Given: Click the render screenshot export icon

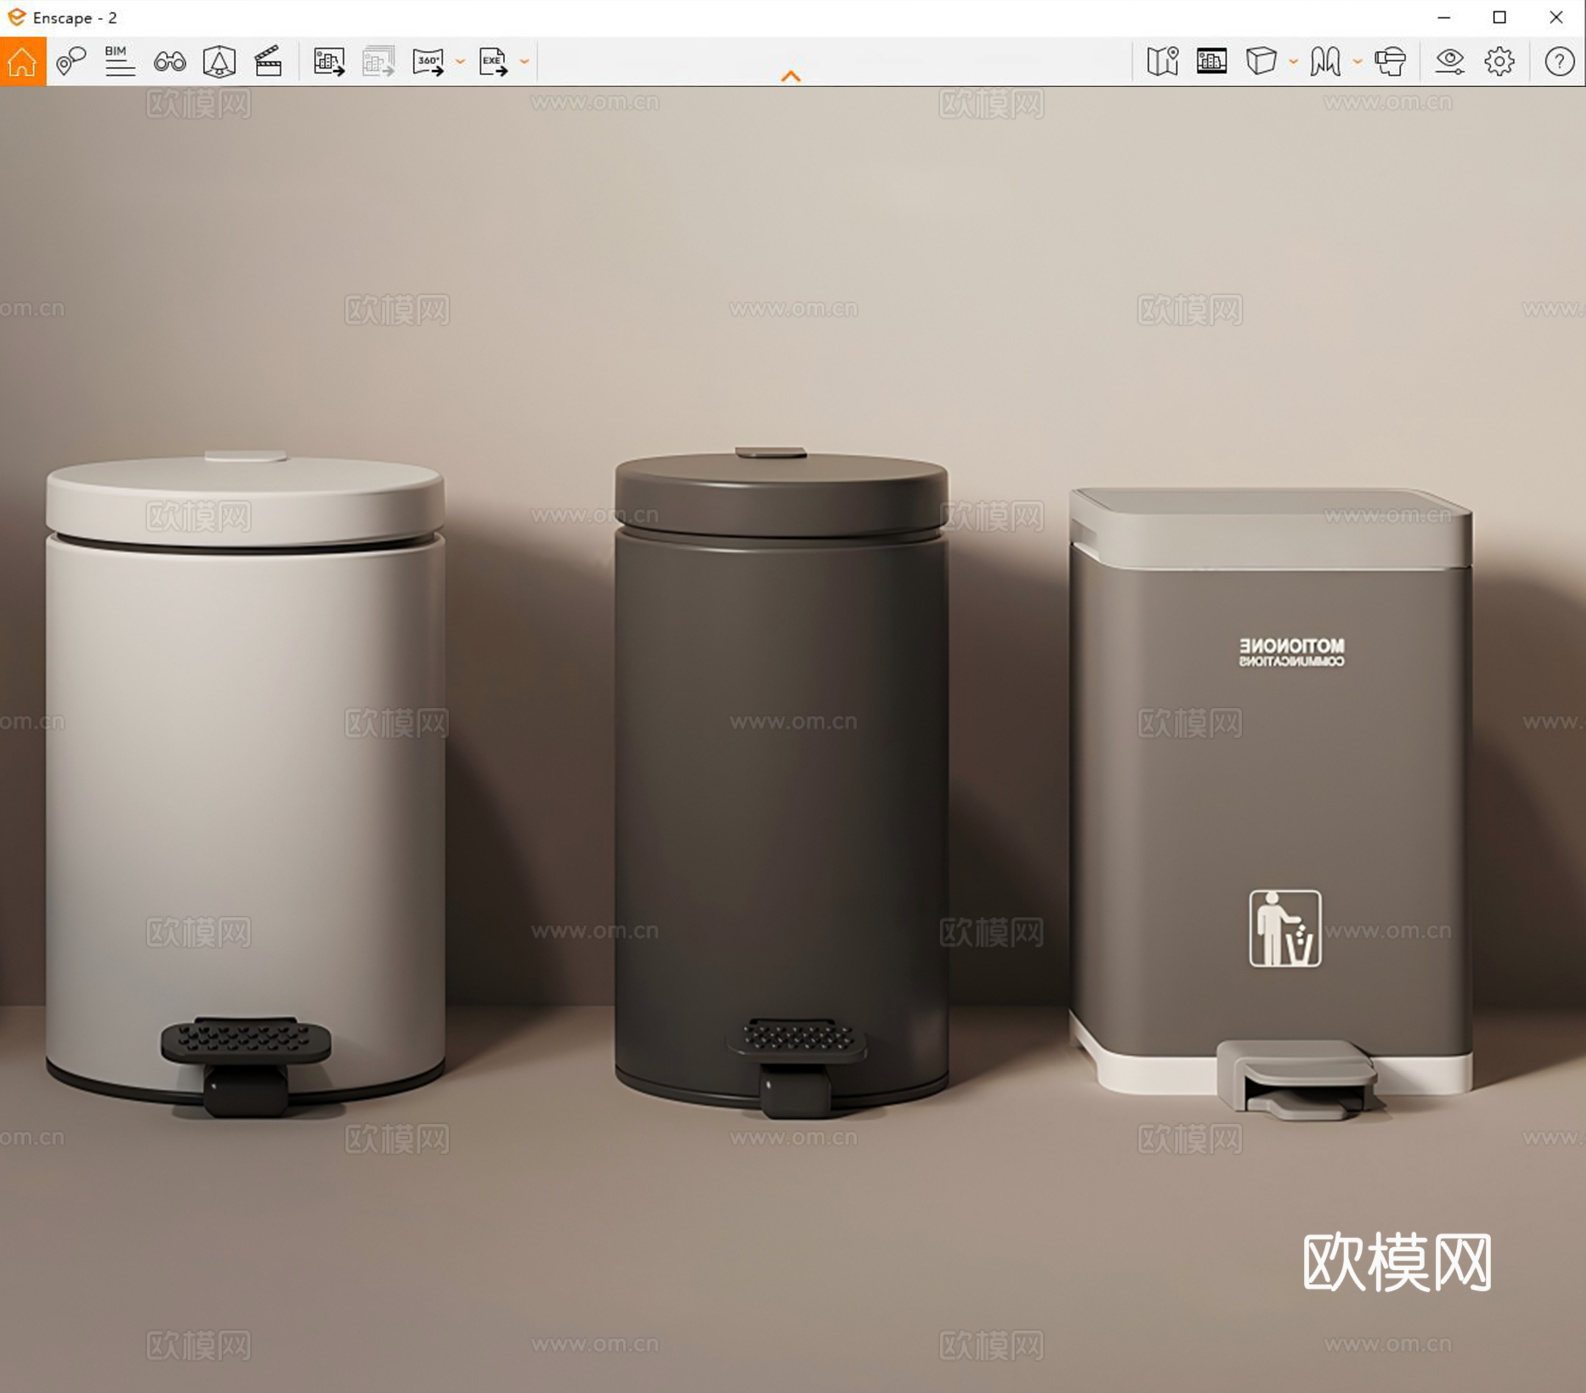Looking at the screenshot, I should pos(329,62).
